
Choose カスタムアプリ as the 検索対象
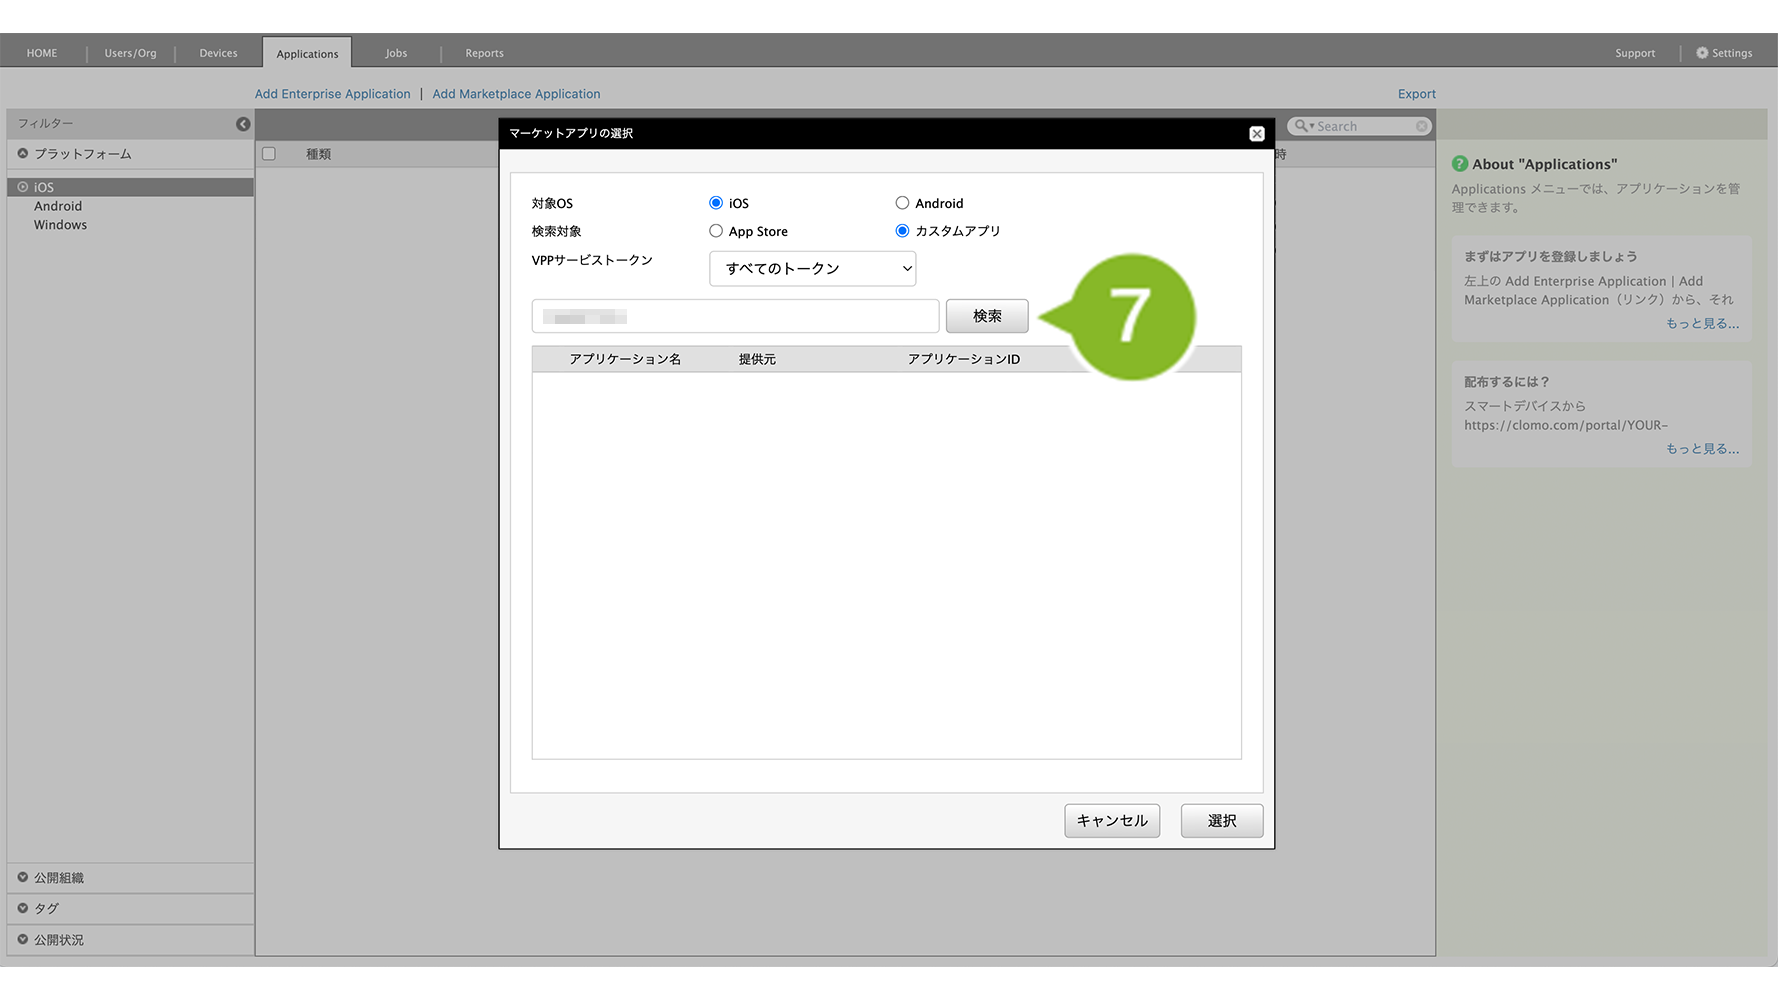(902, 231)
